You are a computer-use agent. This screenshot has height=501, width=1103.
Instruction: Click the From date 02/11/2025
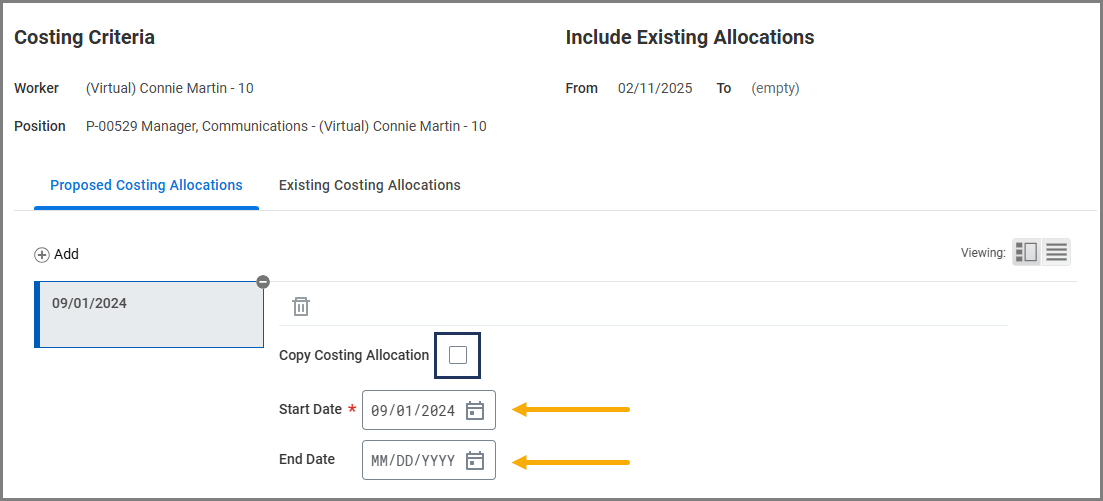click(x=655, y=88)
